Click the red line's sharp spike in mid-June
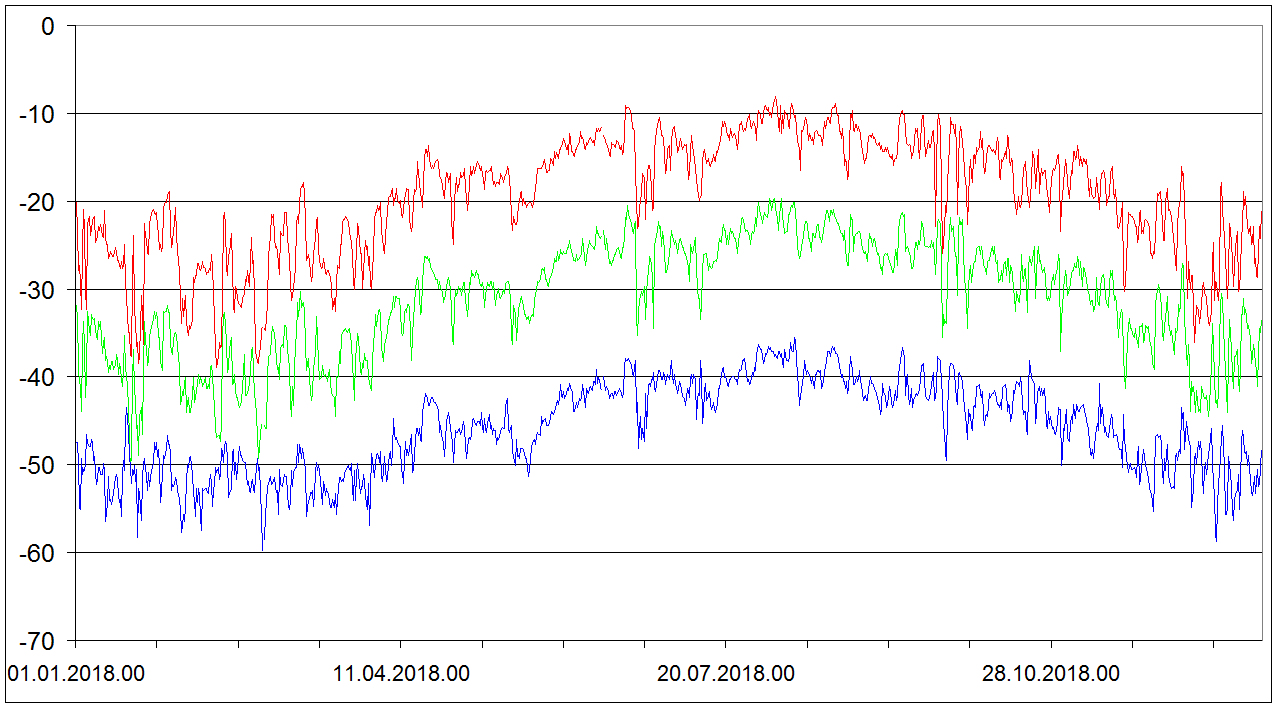 (627, 106)
